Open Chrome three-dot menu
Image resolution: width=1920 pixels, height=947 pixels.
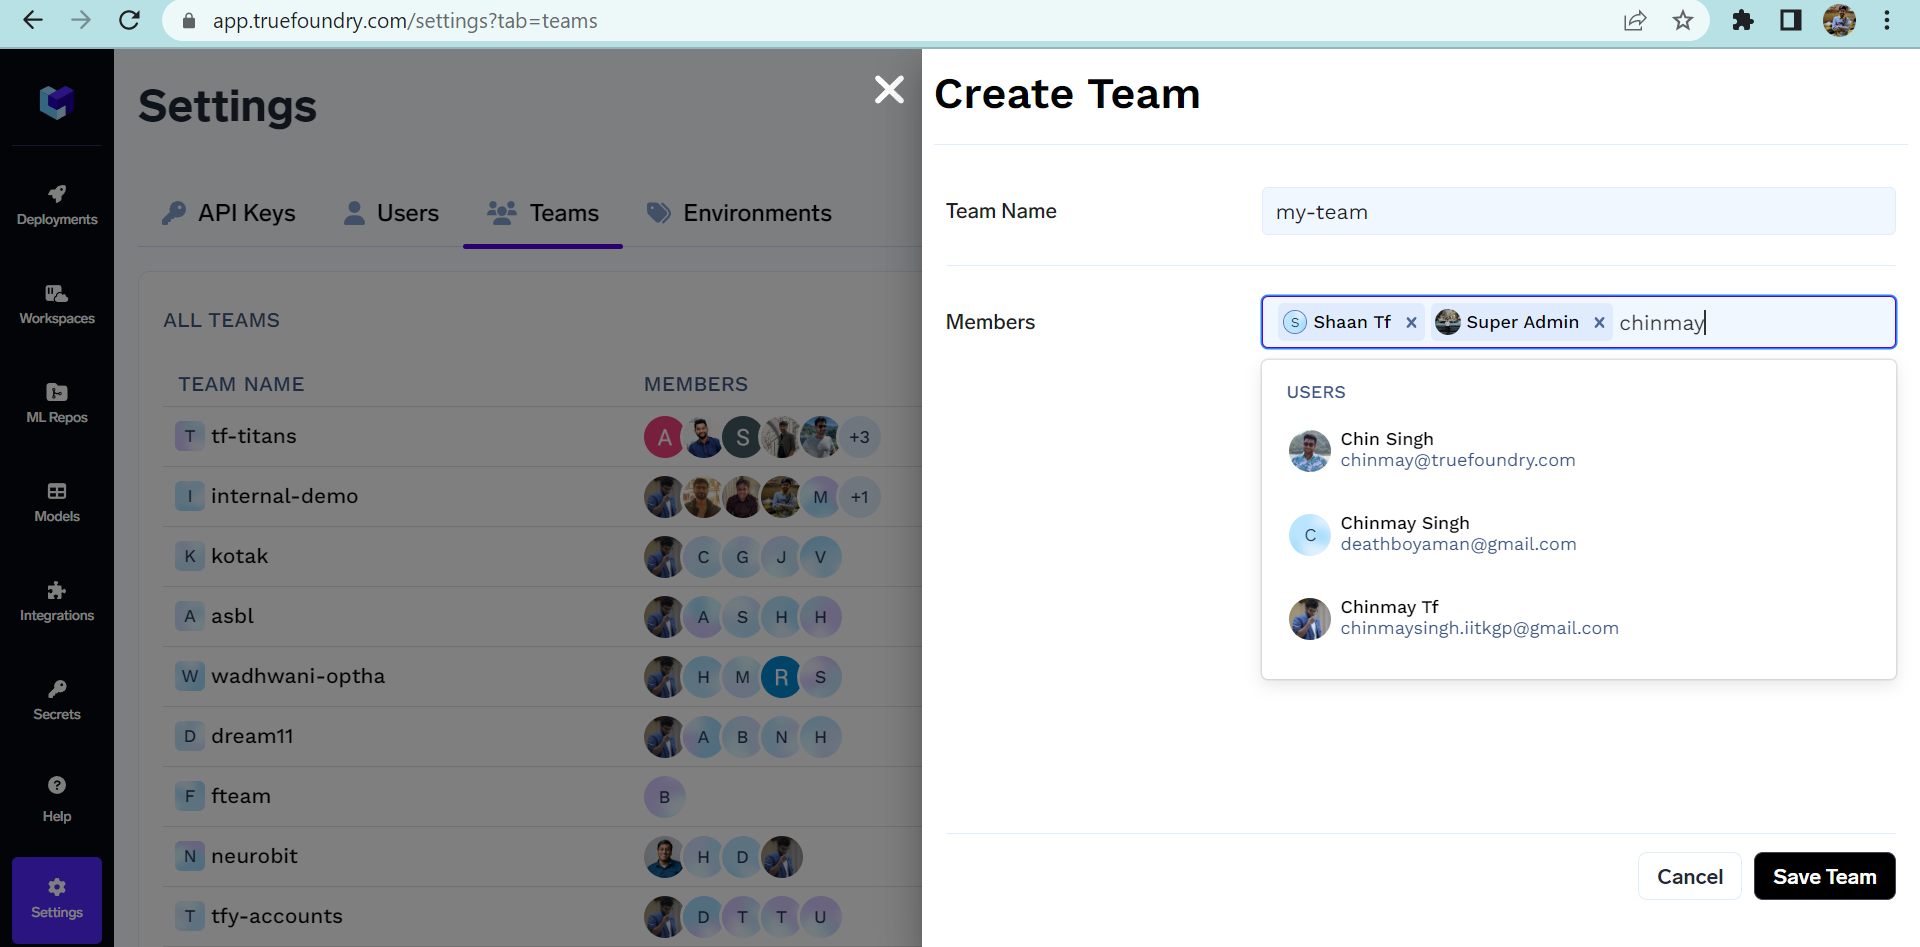click(x=1887, y=20)
